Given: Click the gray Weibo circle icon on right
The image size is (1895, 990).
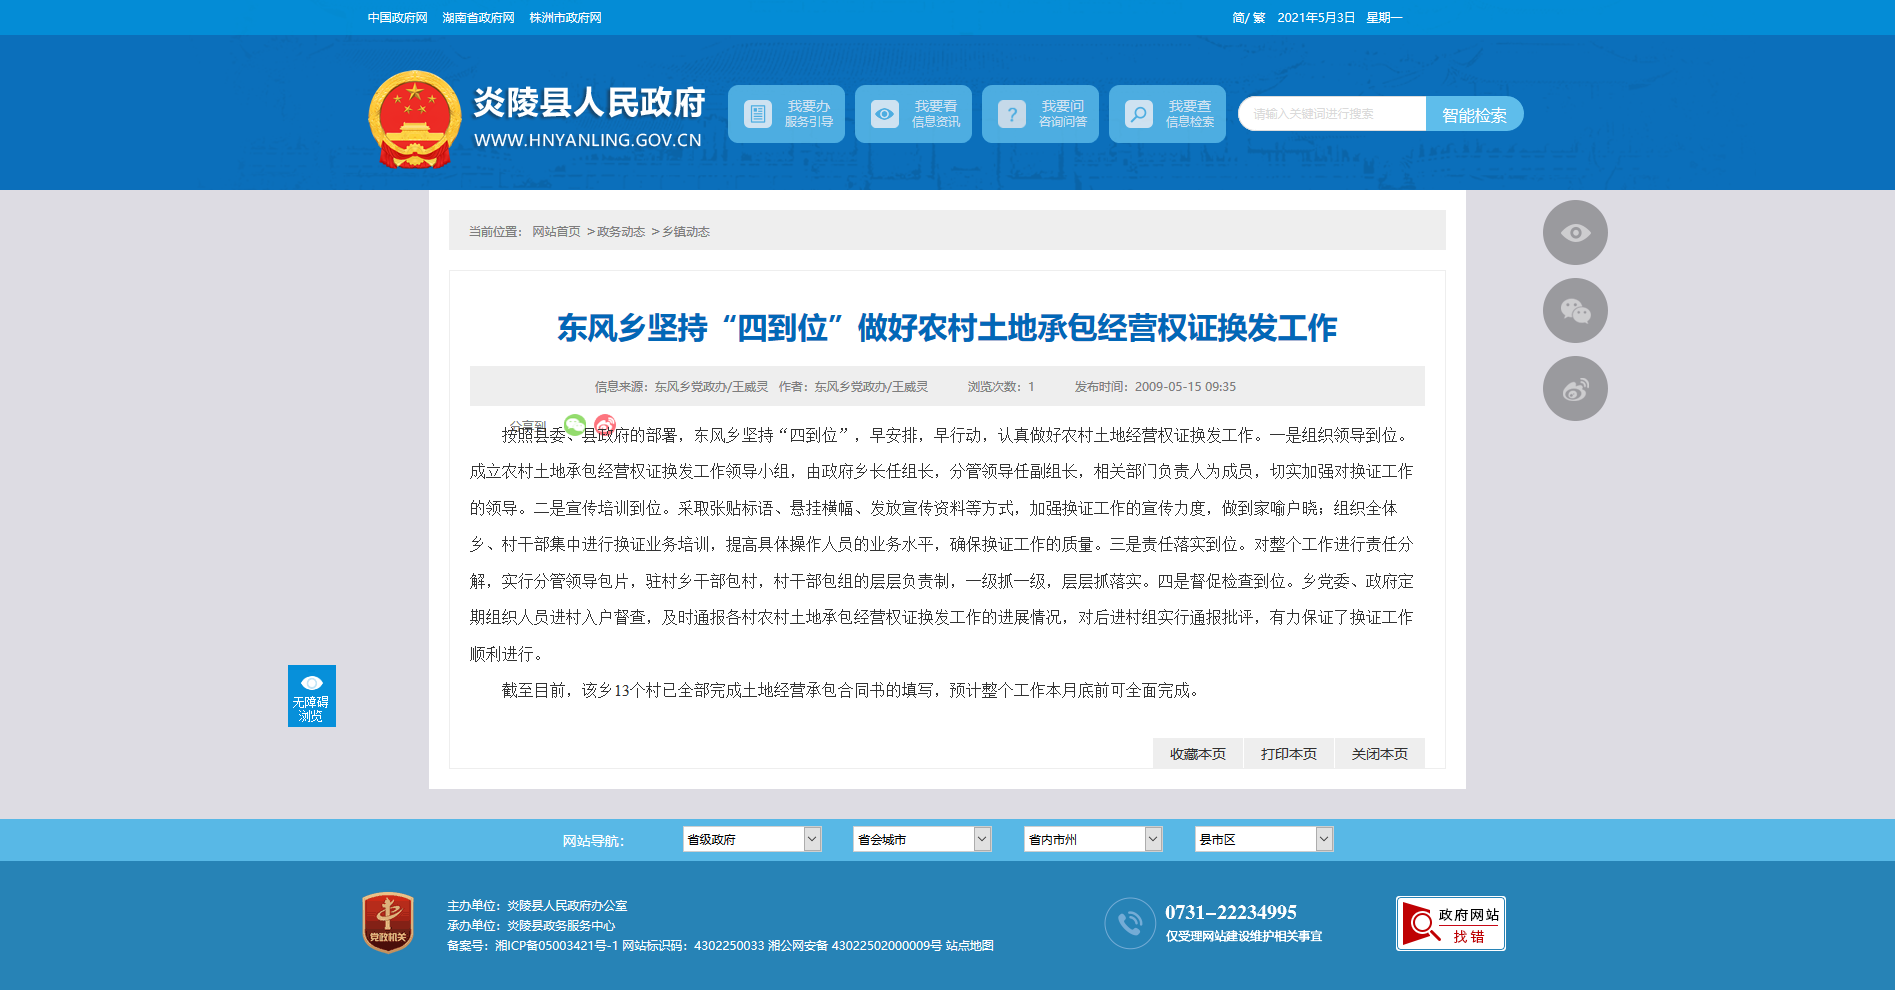Looking at the screenshot, I should click(x=1575, y=389).
